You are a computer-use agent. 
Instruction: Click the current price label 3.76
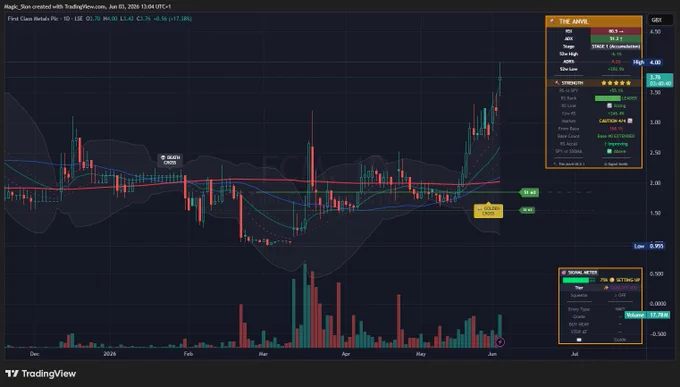tap(659, 80)
